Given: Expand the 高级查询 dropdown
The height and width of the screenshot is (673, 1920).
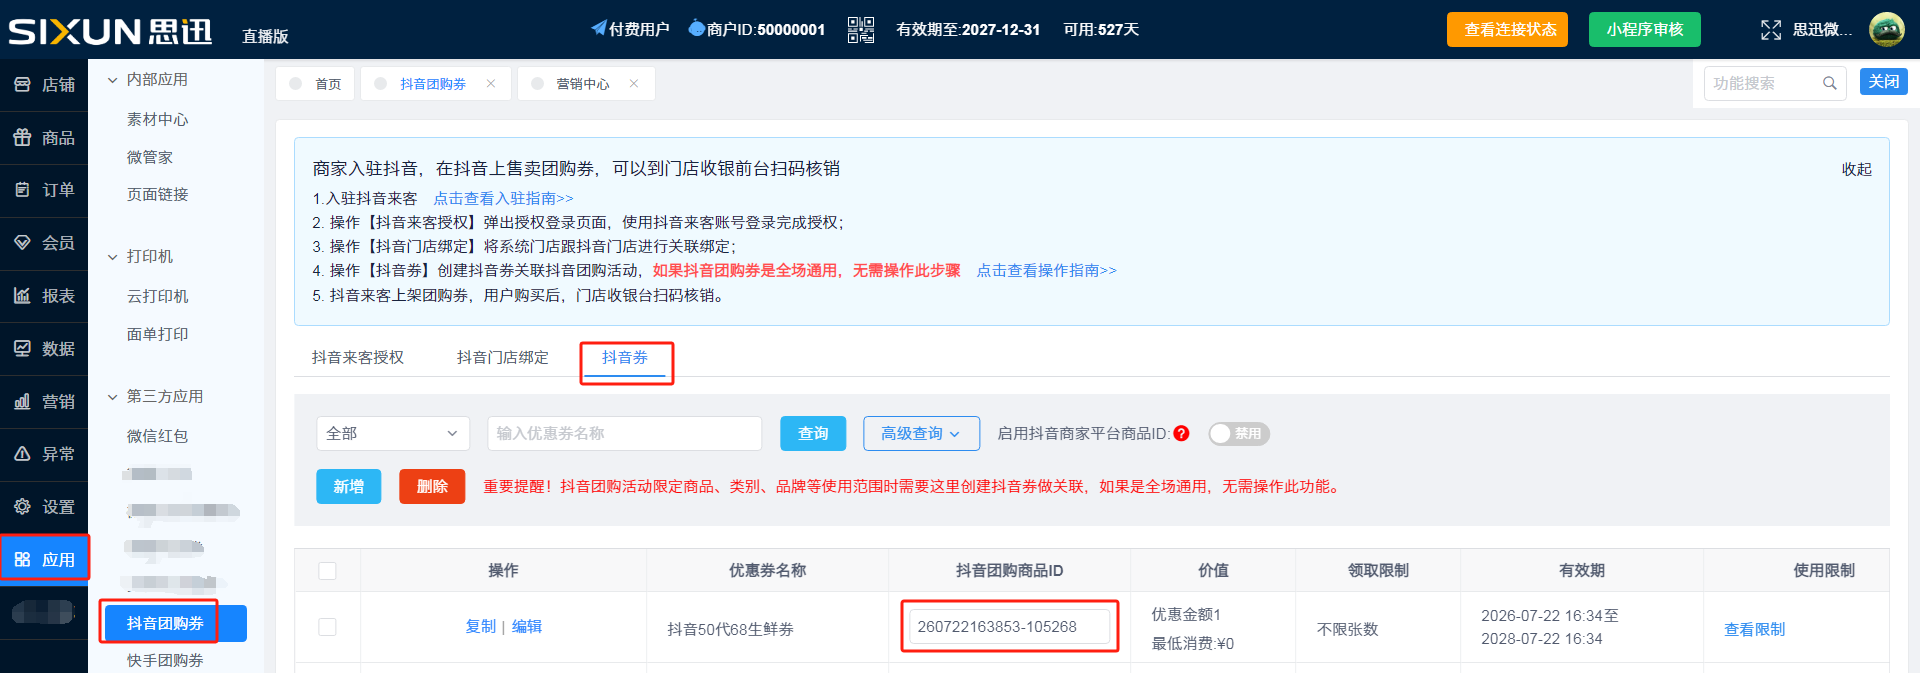Looking at the screenshot, I should pyautogui.click(x=921, y=433).
